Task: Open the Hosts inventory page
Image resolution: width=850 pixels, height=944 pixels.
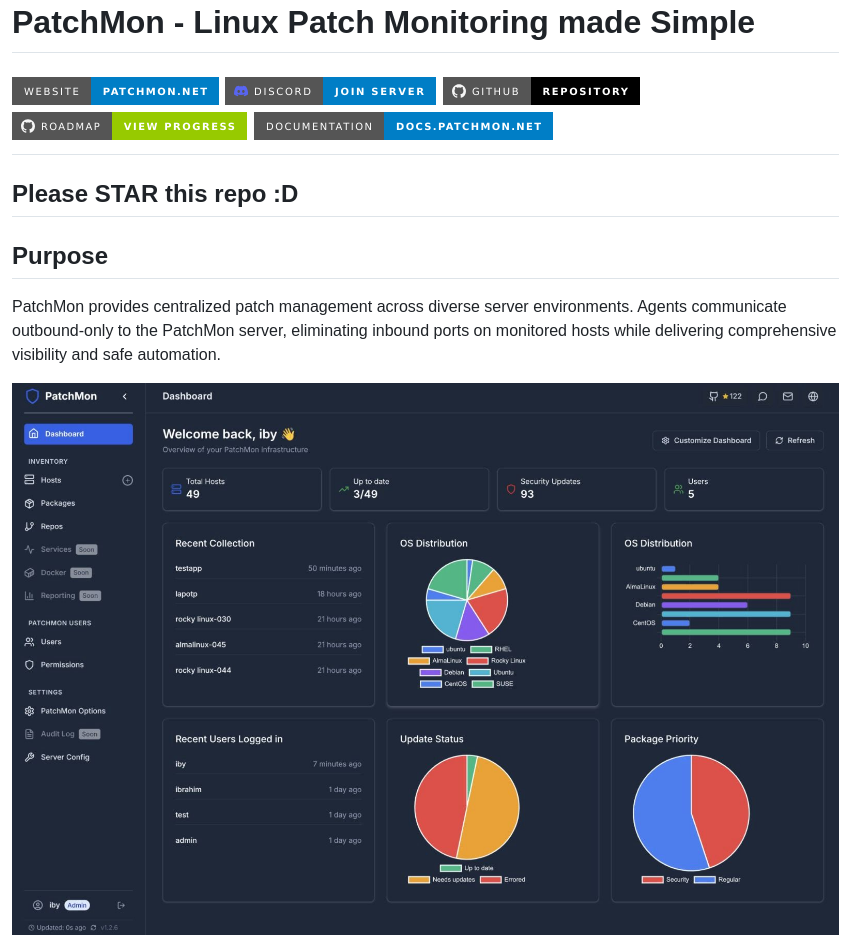Action: click(x=50, y=481)
